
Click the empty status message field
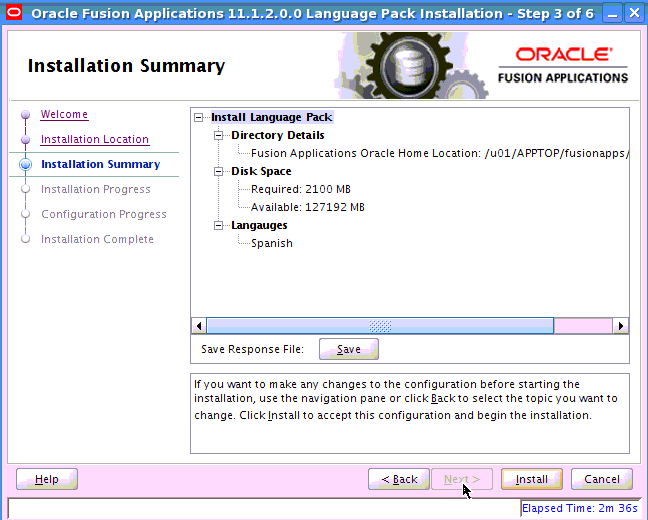264,508
